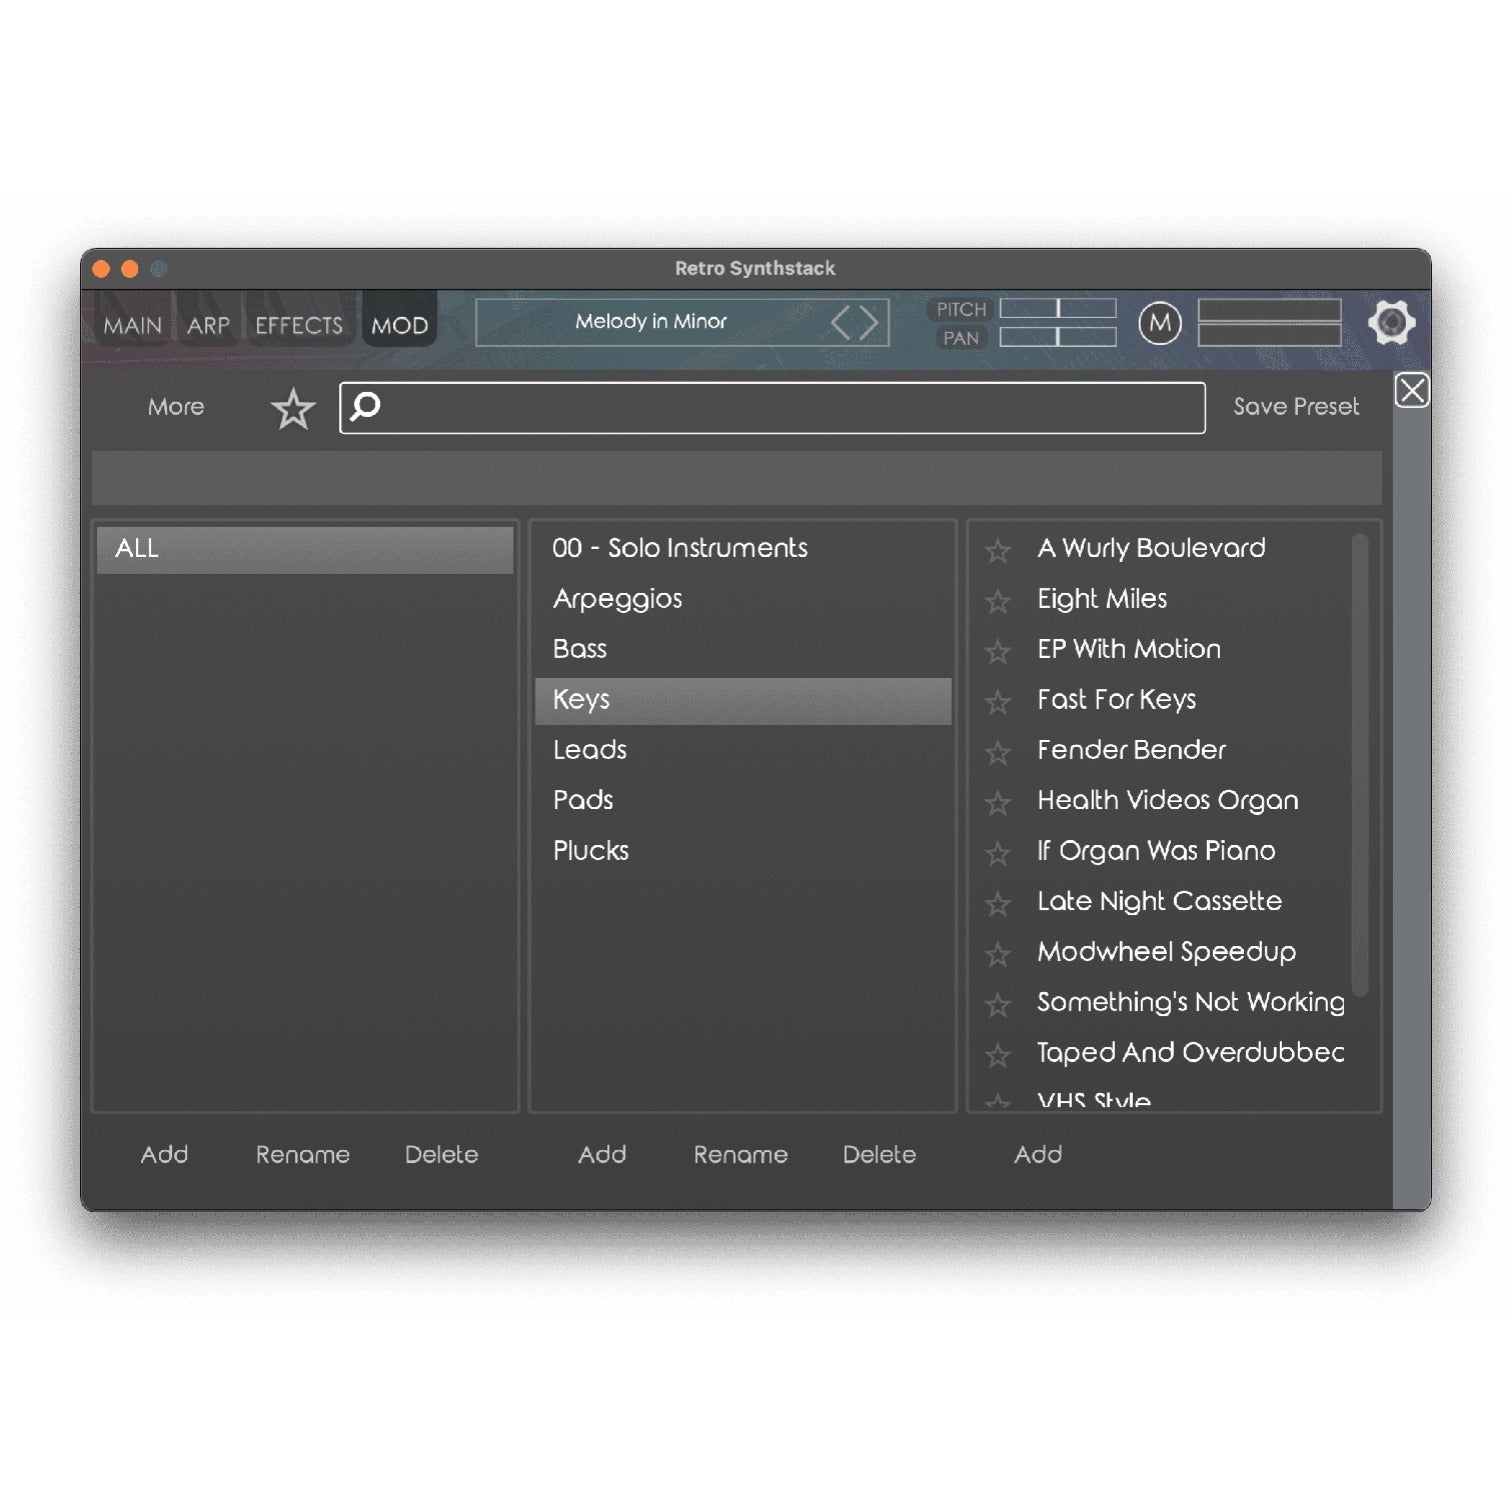Select the Keys category
This screenshot has width=1512, height=1512.
click(x=743, y=700)
